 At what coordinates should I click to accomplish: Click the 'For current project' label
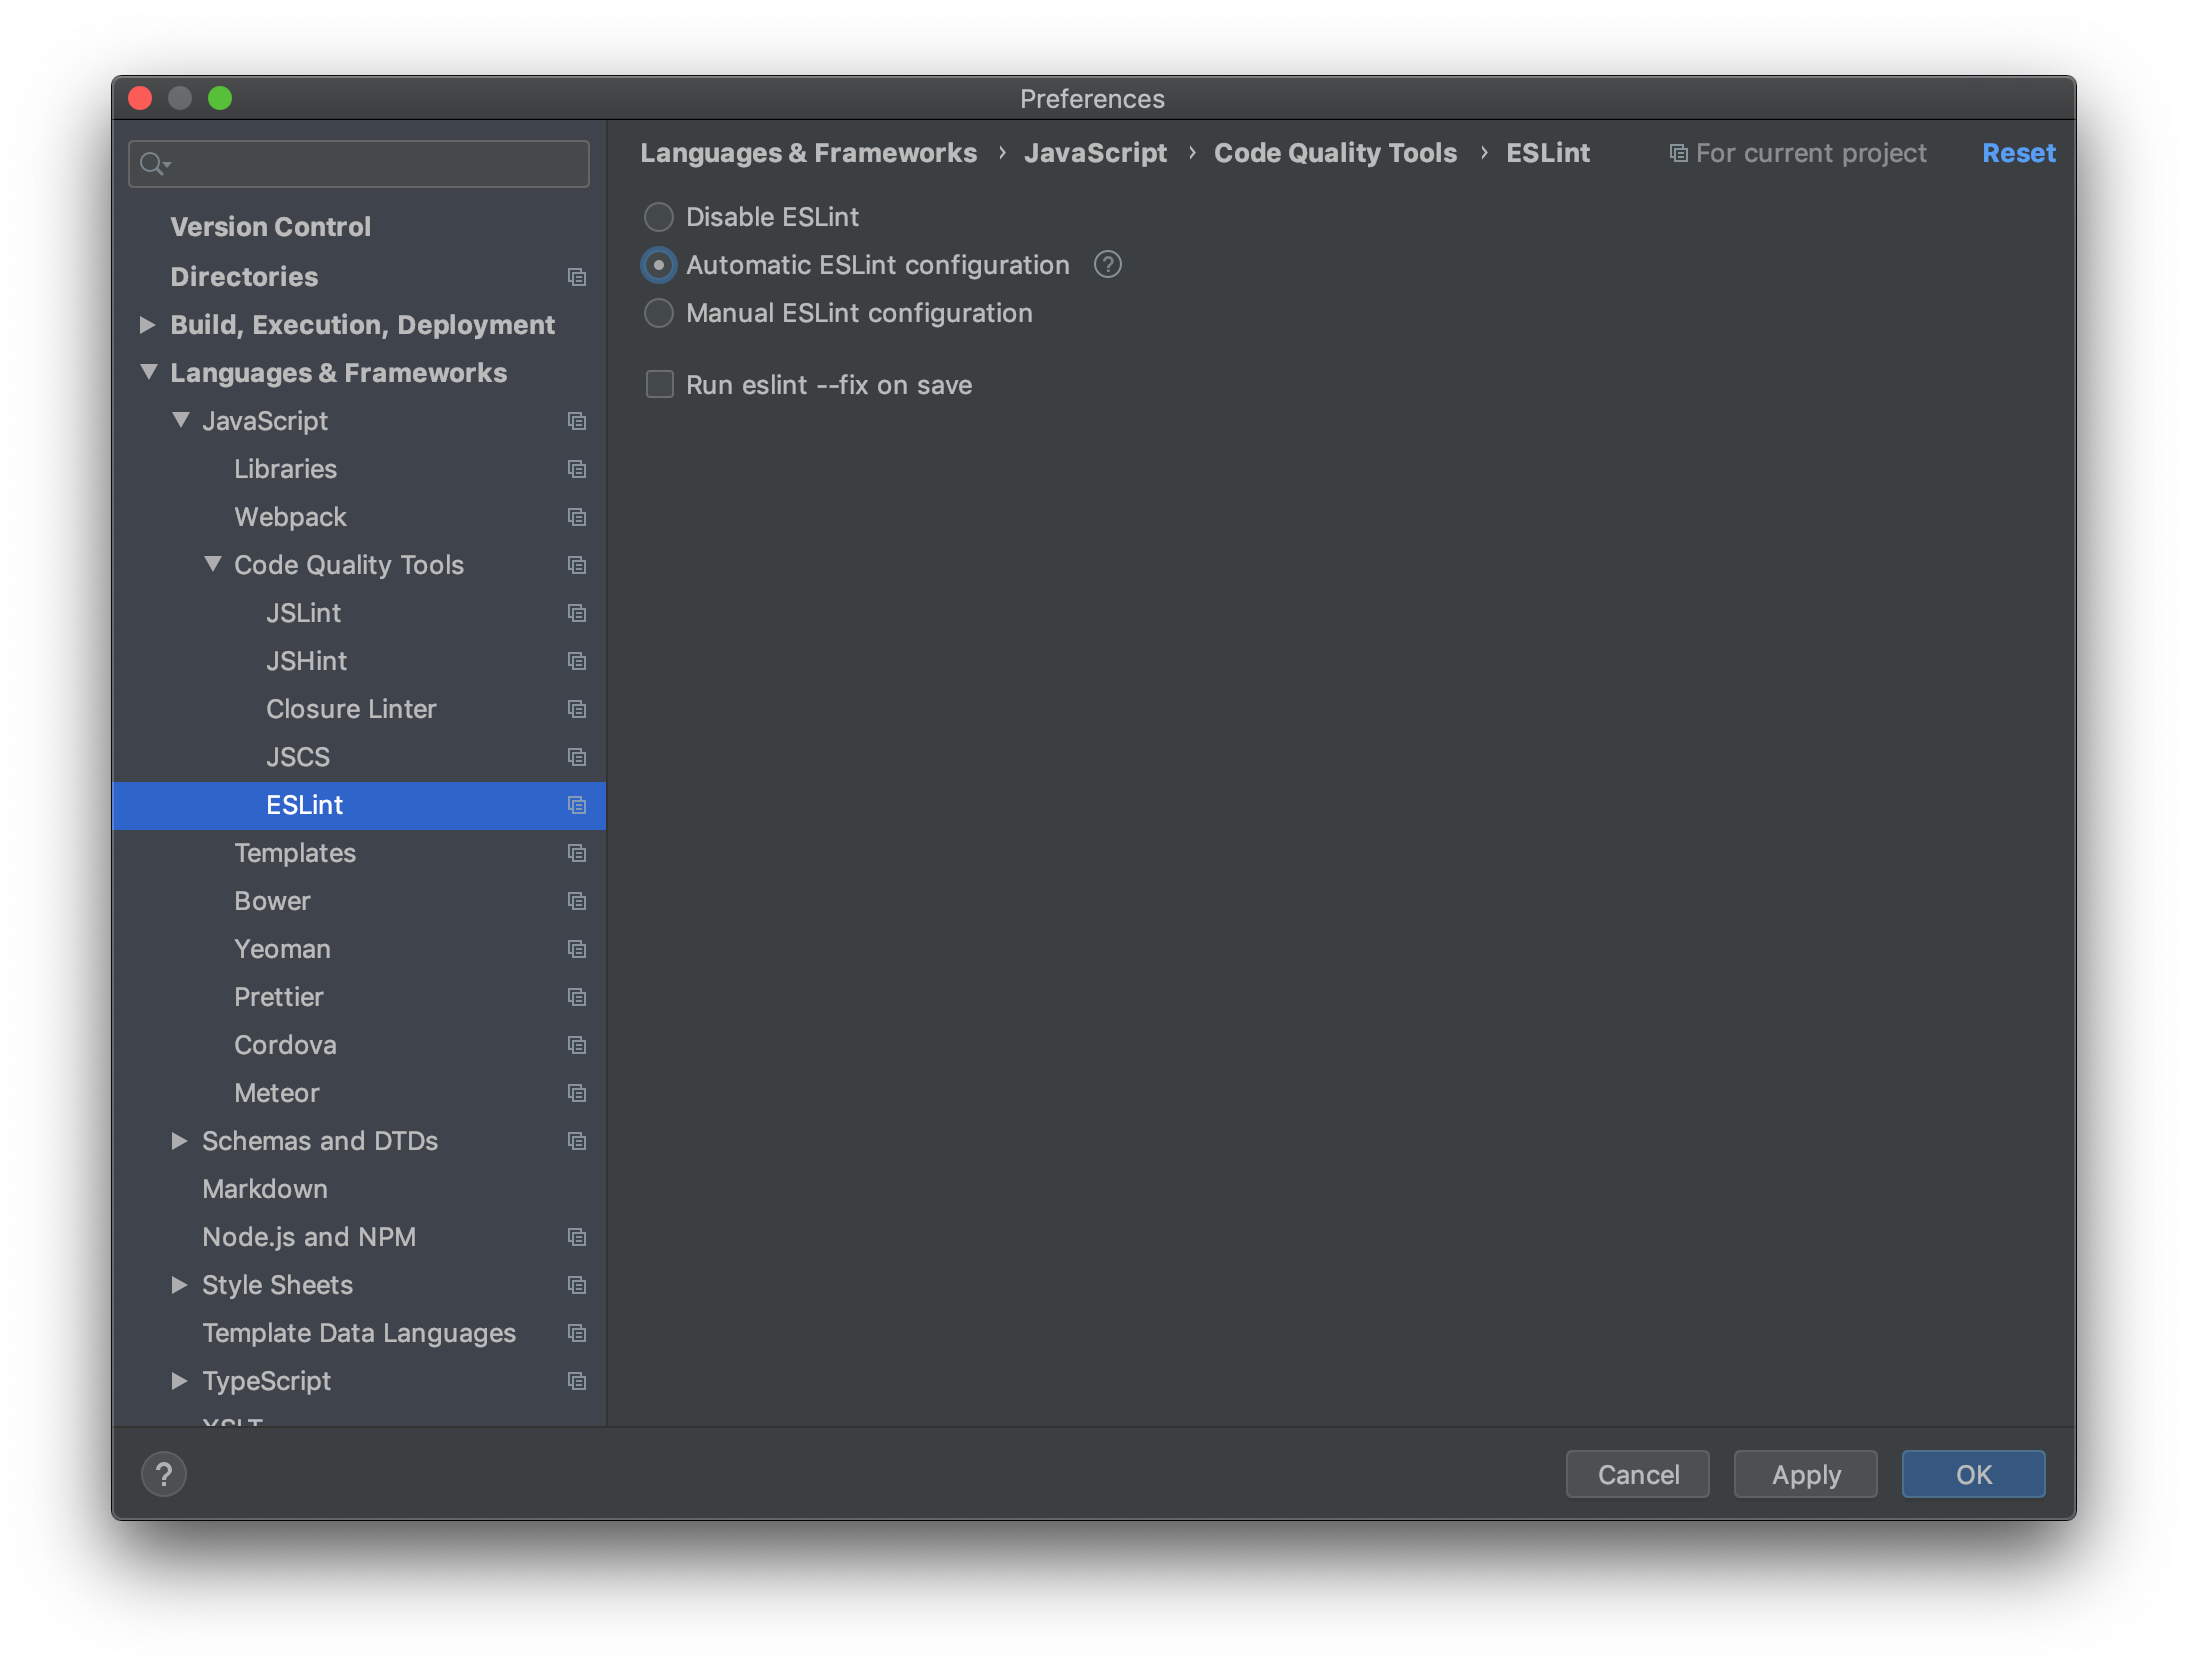tap(1811, 153)
